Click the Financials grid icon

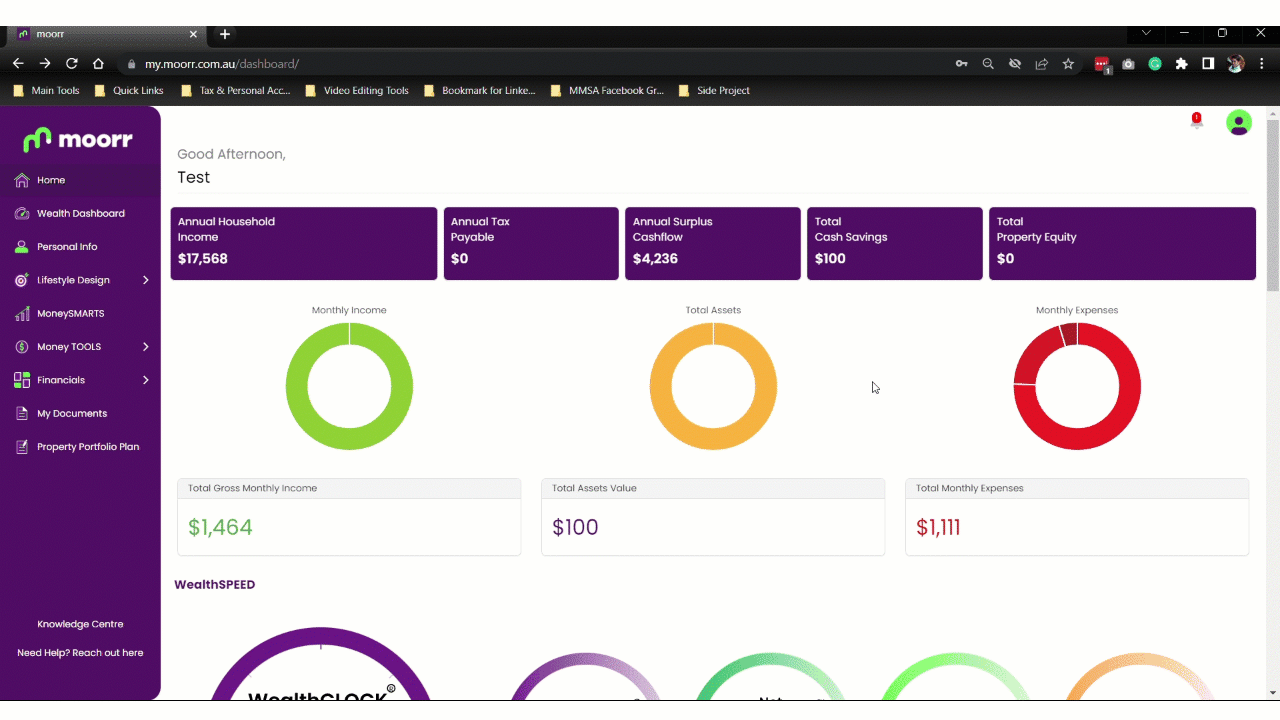(22, 380)
